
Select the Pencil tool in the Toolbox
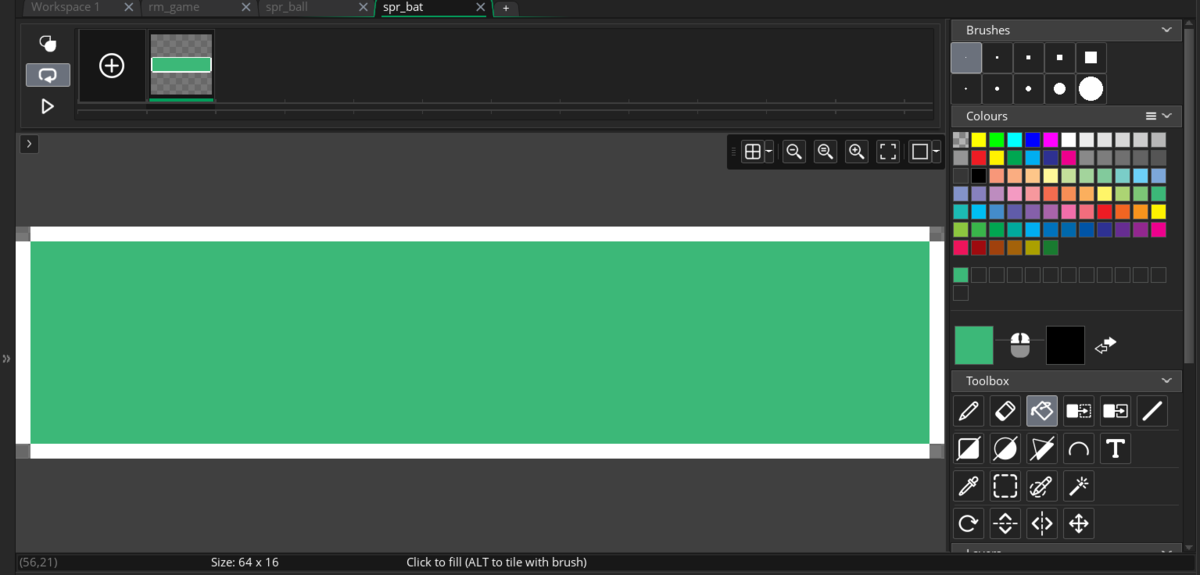pos(968,411)
